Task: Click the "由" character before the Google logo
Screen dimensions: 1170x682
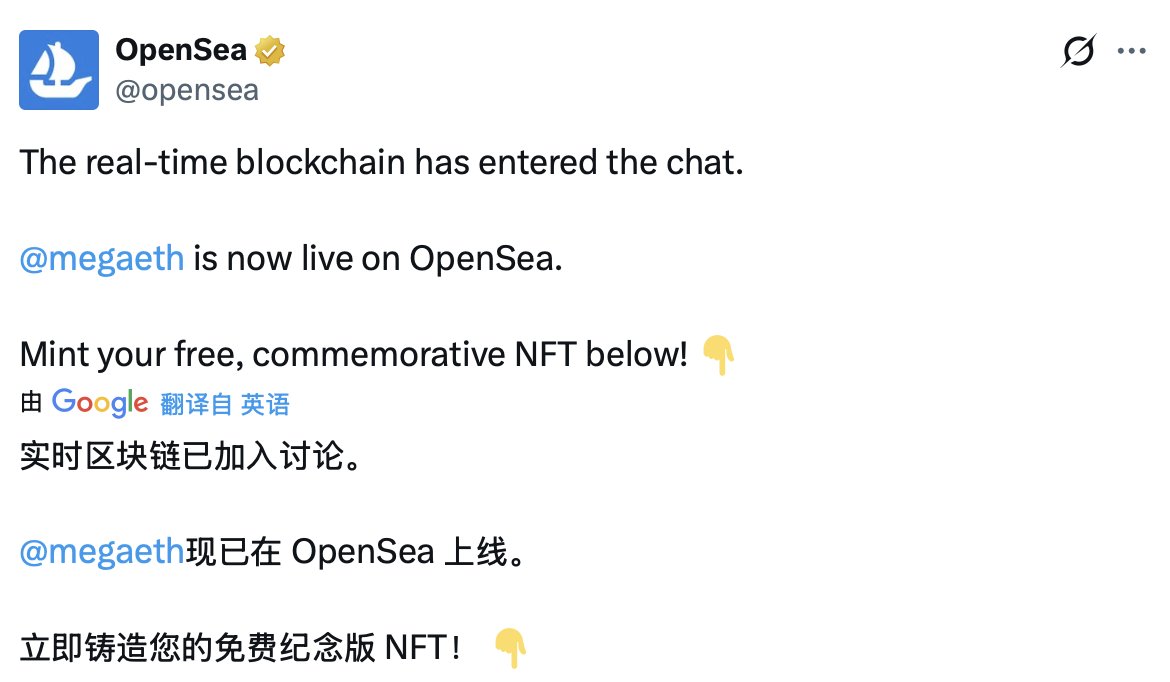Action: click(x=31, y=404)
